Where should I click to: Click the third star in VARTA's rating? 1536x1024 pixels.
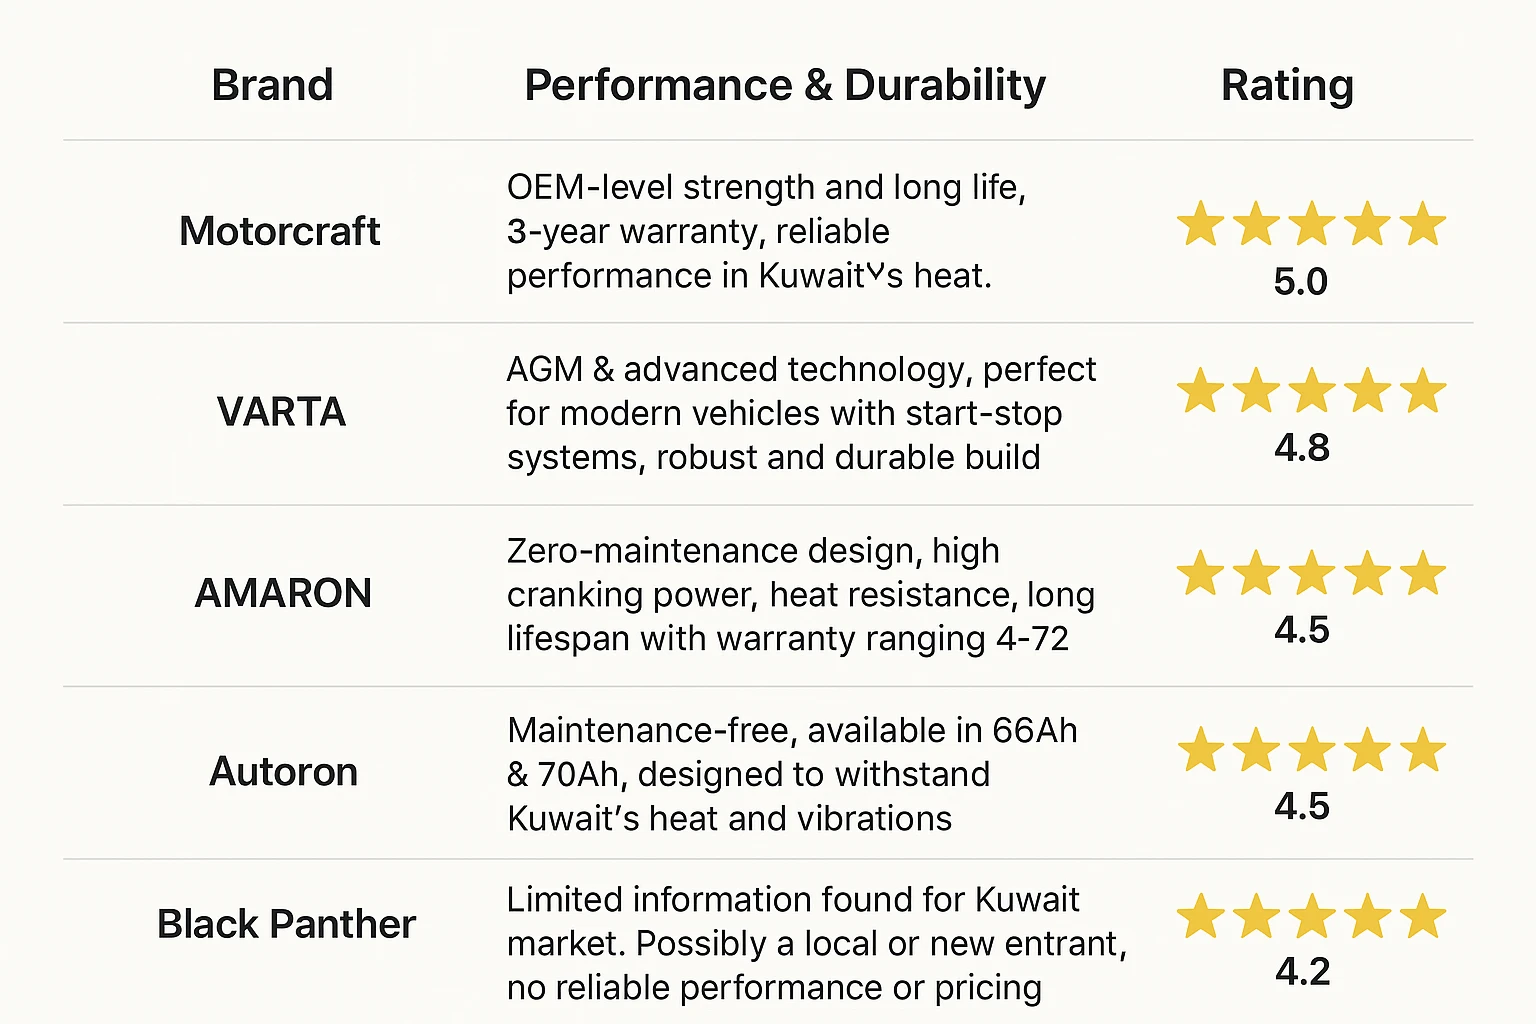(x=1311, y=391)
